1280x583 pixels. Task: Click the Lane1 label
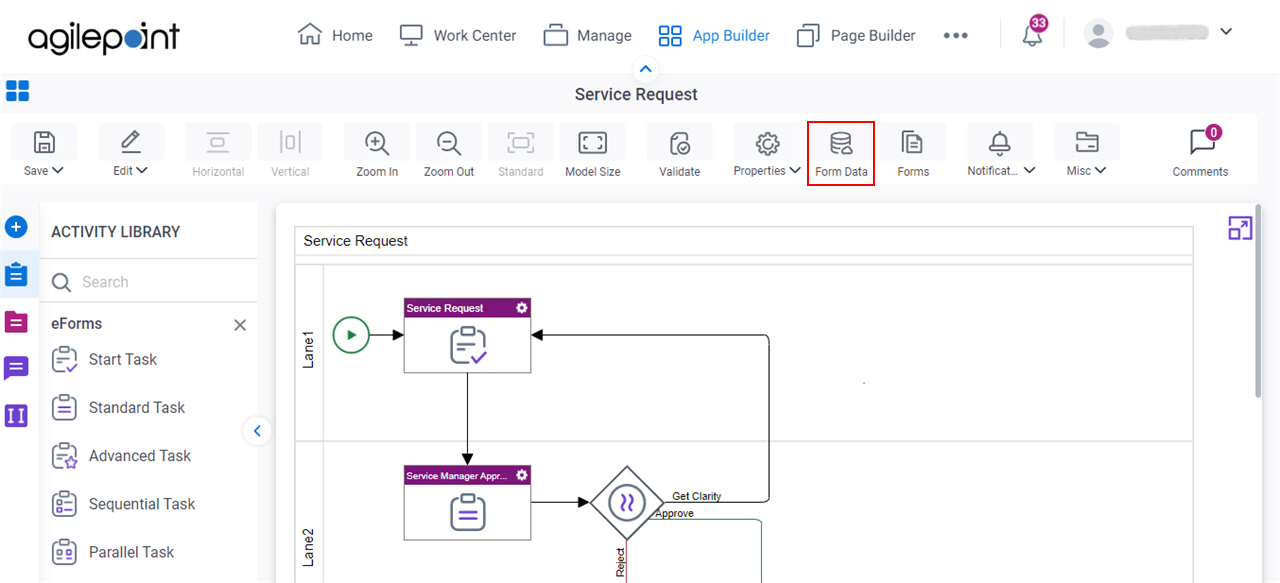point(308,351)
